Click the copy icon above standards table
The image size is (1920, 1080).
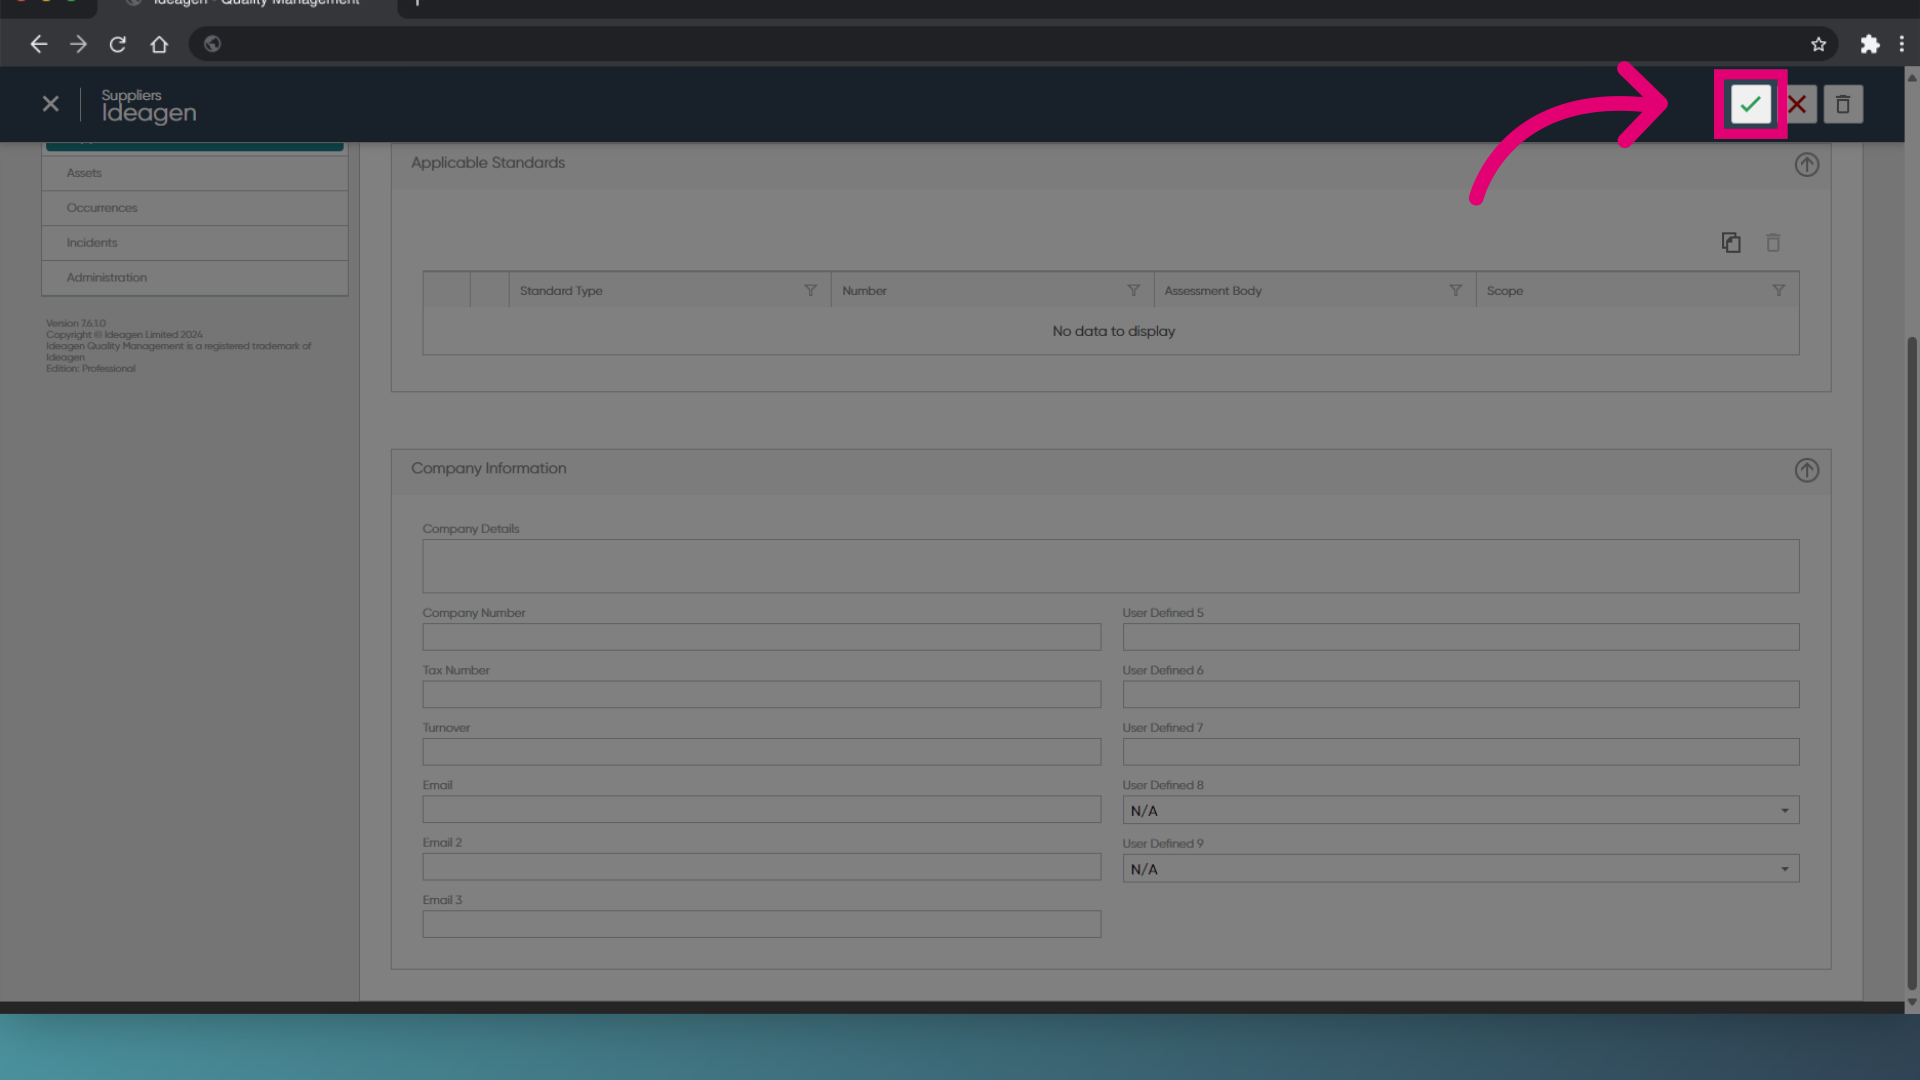[1731, 242]
